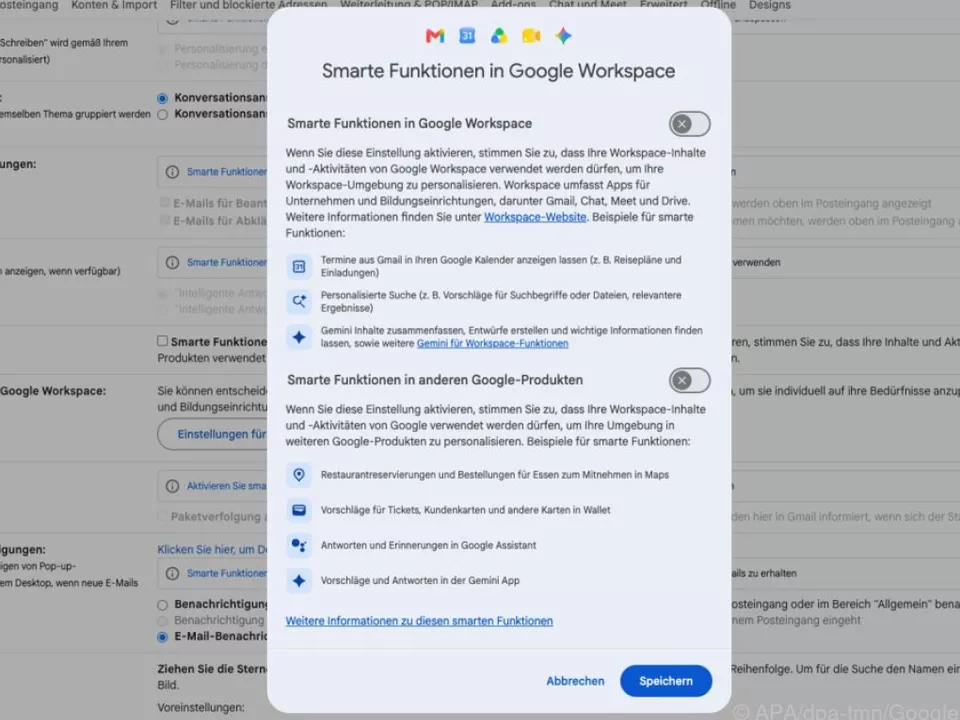Tick the E-Mails für Beantwortung checkbox

pyautogui.click(x=164, y=203)
